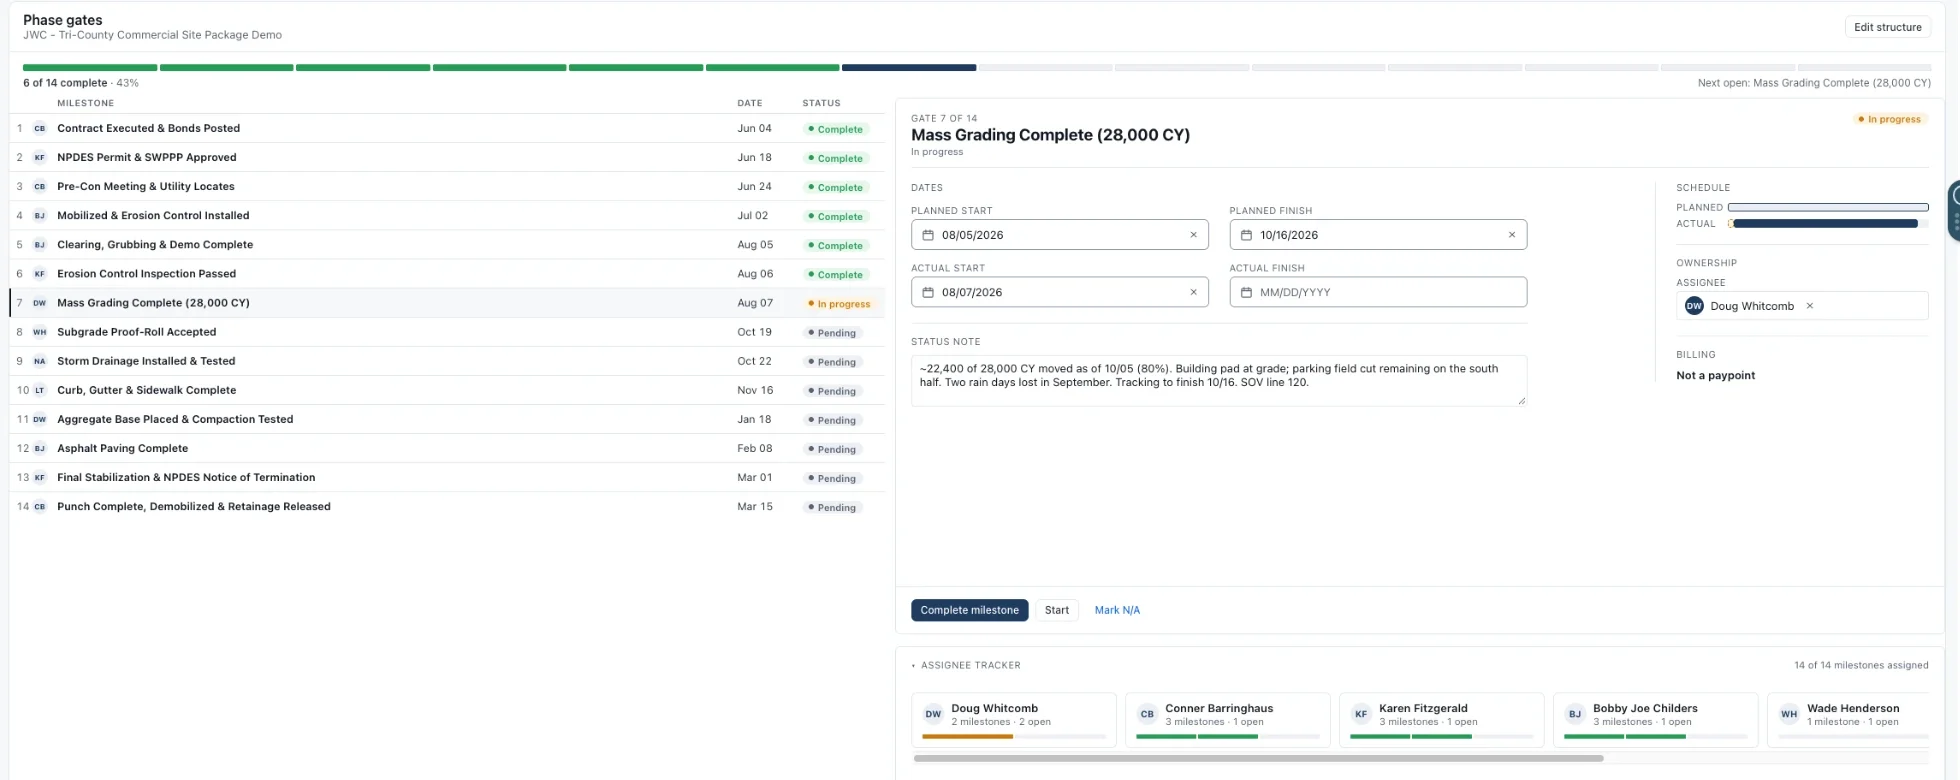The width and height of the screenshot is (1960, 780).
Task: Select the Subgrade Proof-Roll Accepted milestone
Action: tap(447, 332)
